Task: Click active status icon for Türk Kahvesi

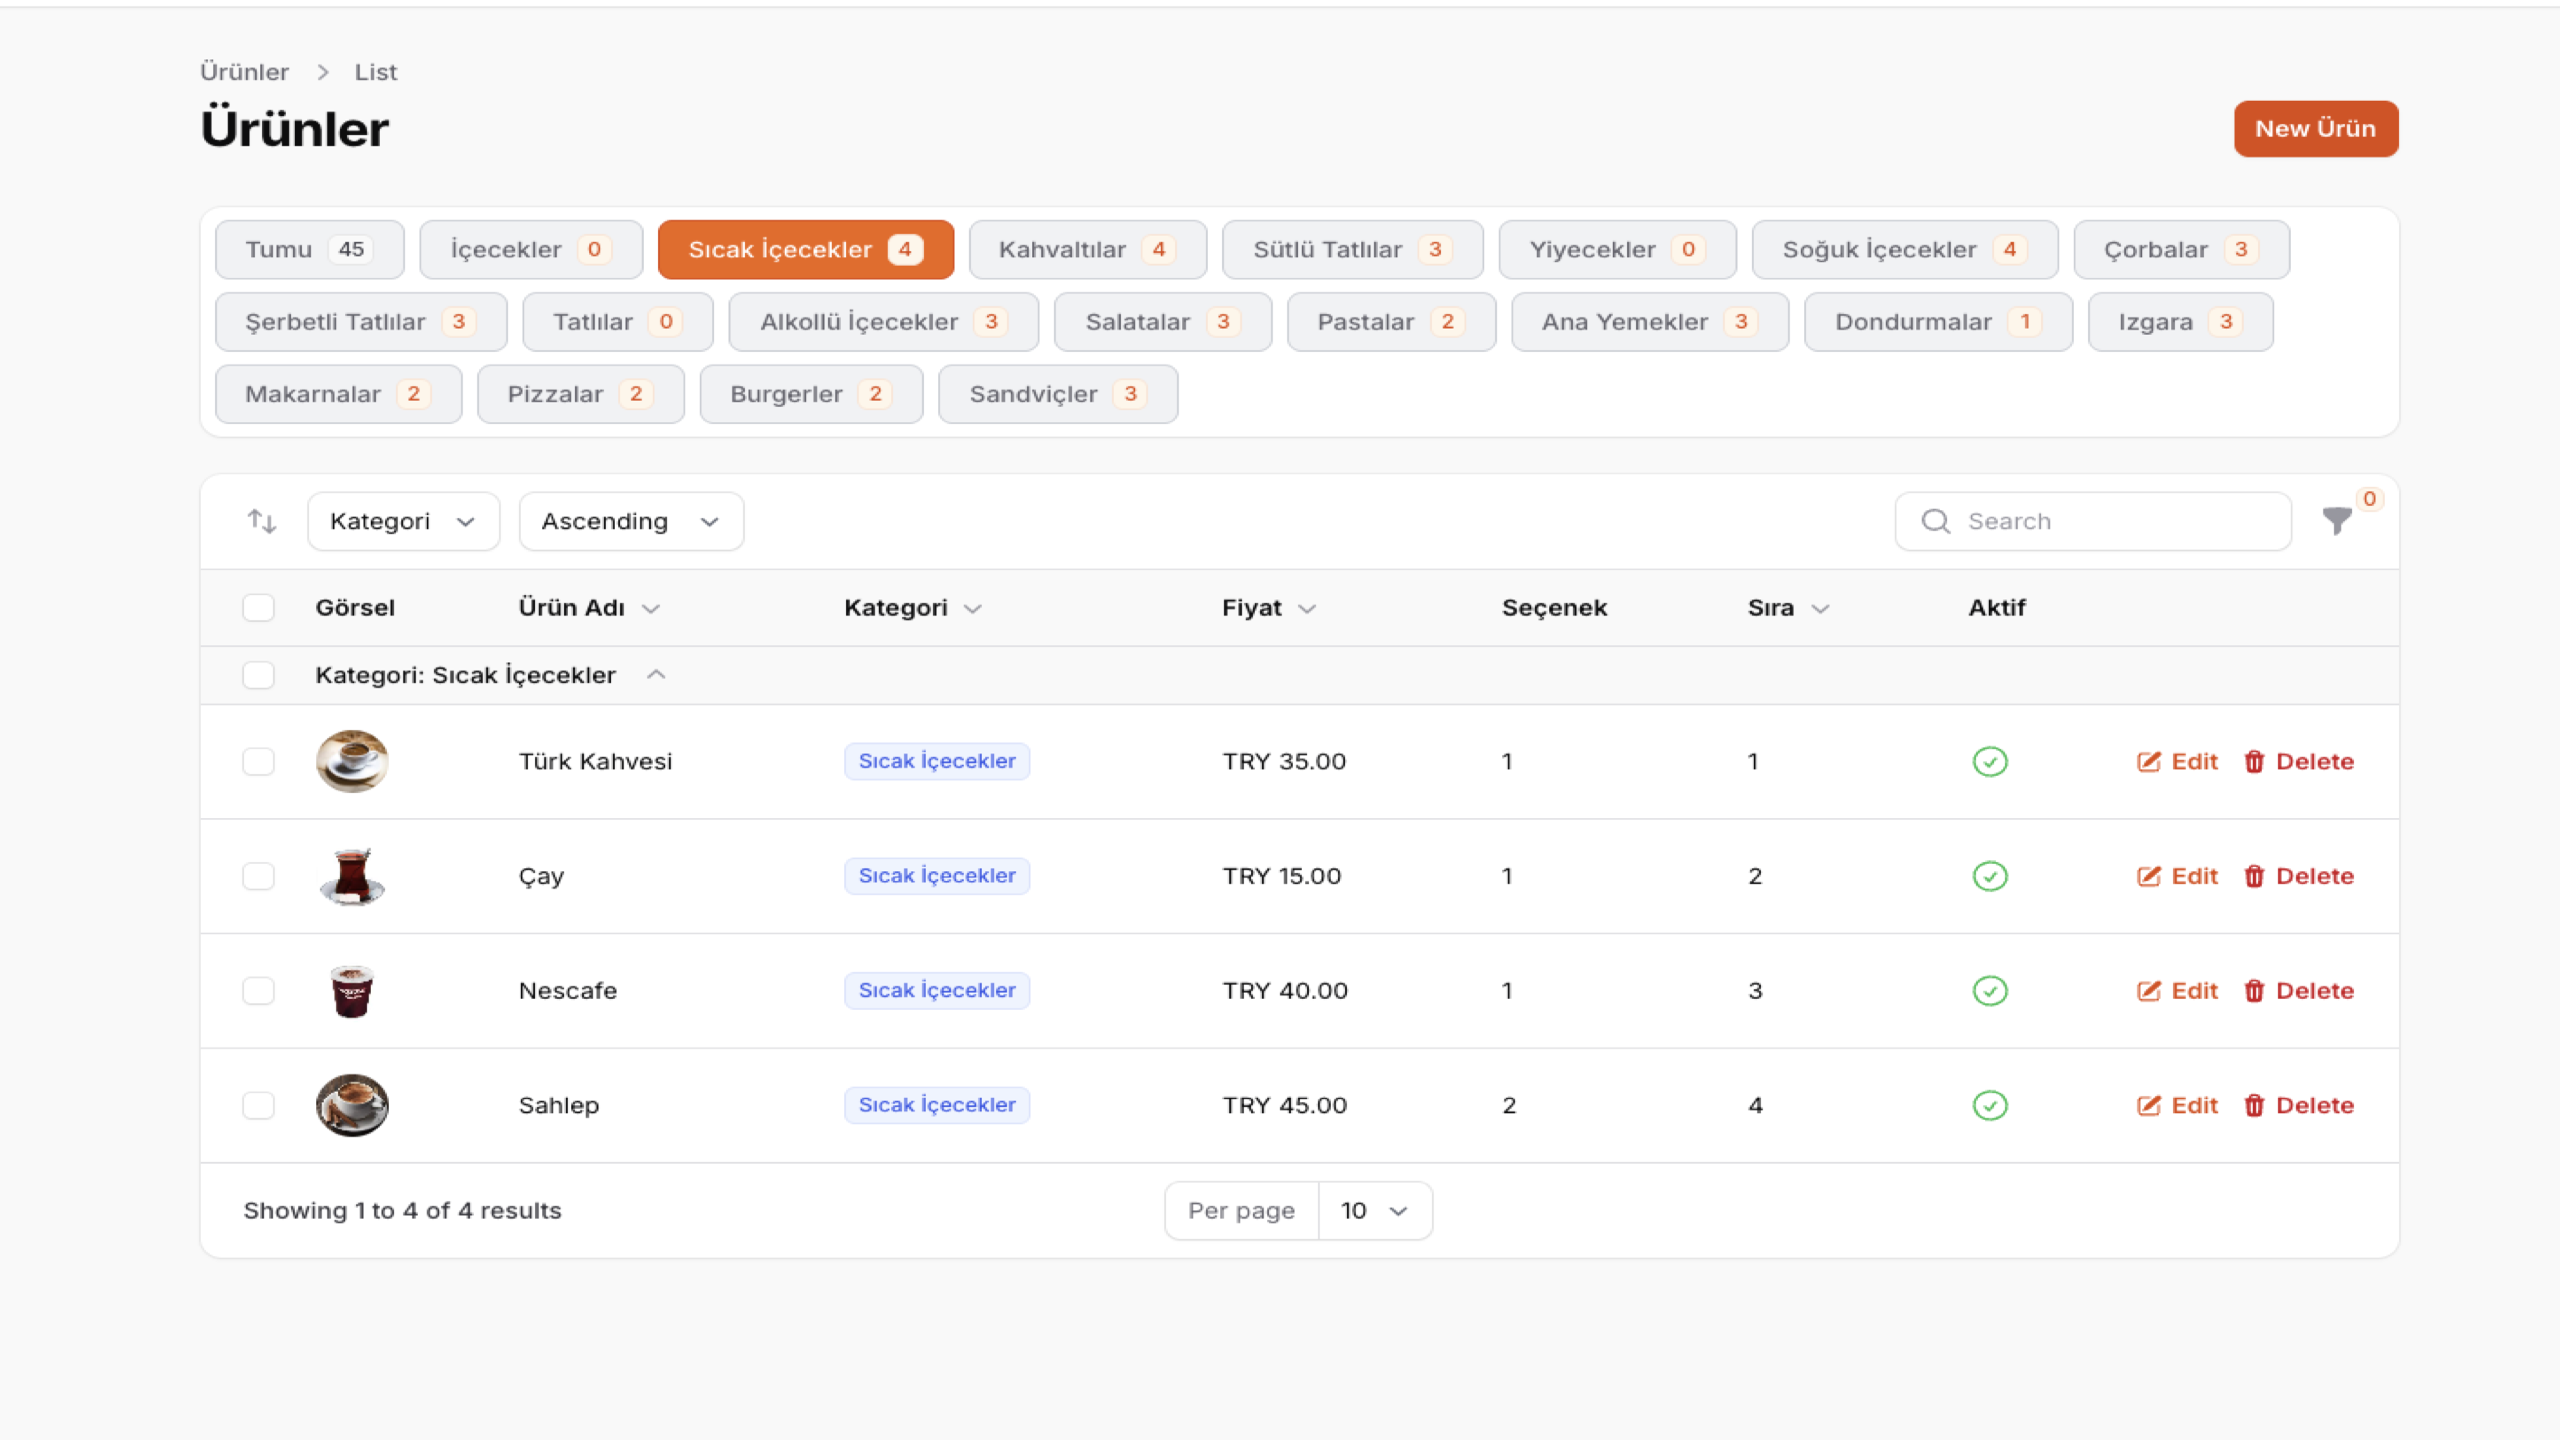Action: tap(1989, 762)
